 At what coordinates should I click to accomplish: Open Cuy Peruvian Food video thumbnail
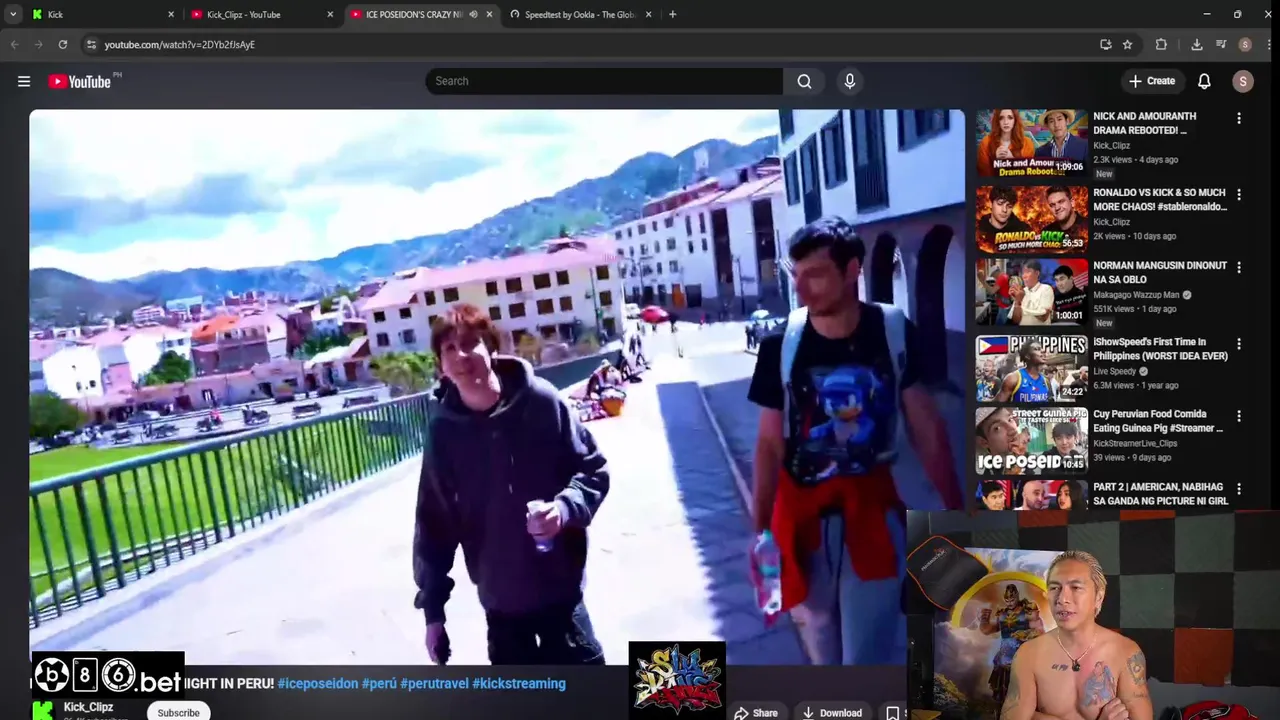[1031, 440]
